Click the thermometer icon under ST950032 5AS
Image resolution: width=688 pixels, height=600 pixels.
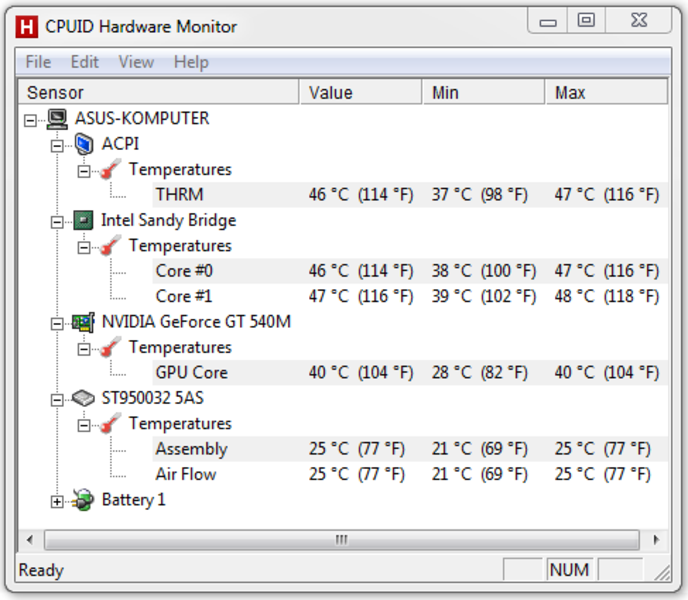click(111, 424)
